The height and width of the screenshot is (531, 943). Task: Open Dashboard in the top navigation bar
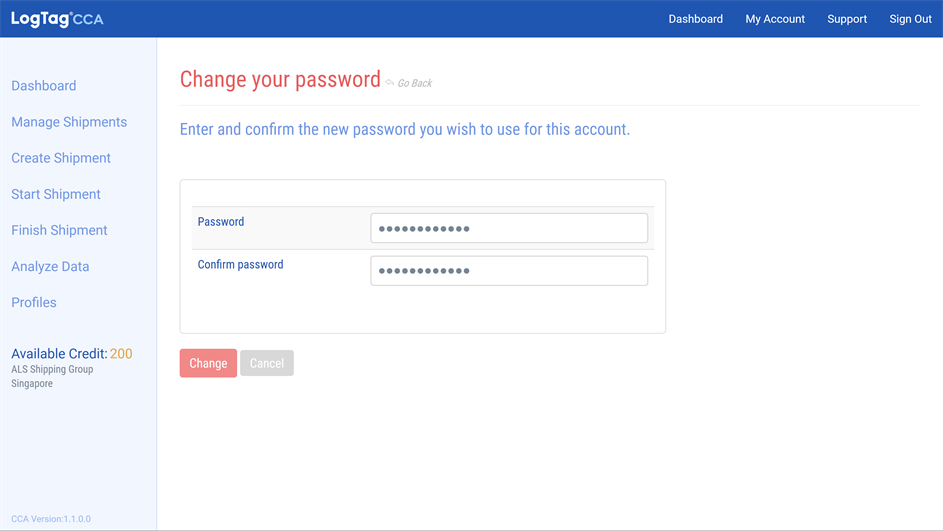[x=695, y=19]
